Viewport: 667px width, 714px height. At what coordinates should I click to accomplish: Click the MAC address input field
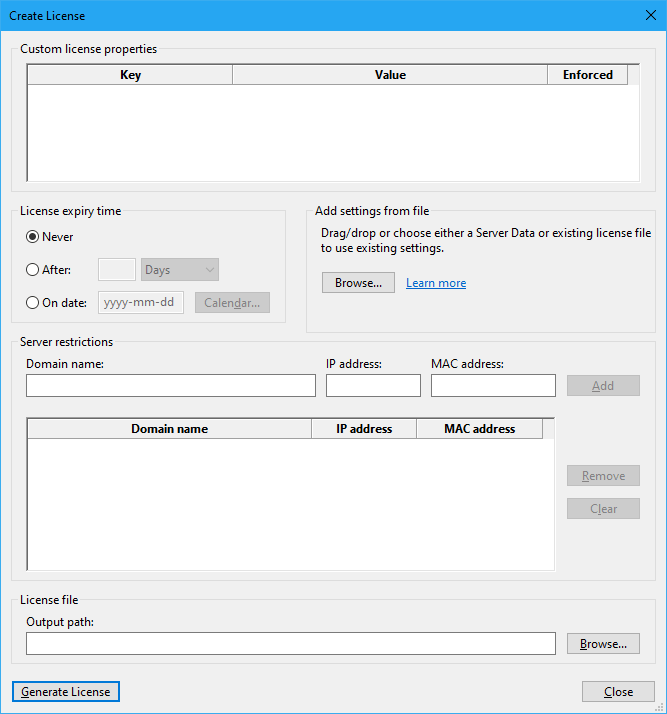(x=493, y=386)
